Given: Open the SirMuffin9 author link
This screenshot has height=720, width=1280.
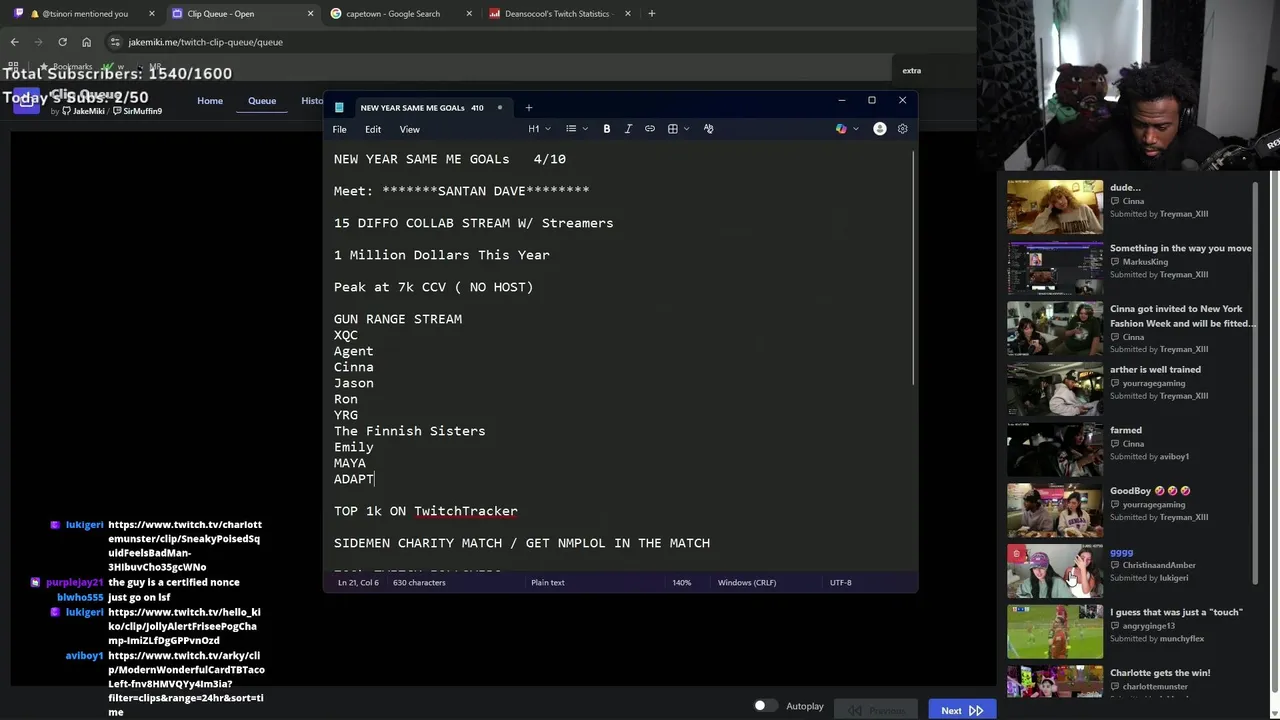Looking at the screenshot, I should pos(137,111).
